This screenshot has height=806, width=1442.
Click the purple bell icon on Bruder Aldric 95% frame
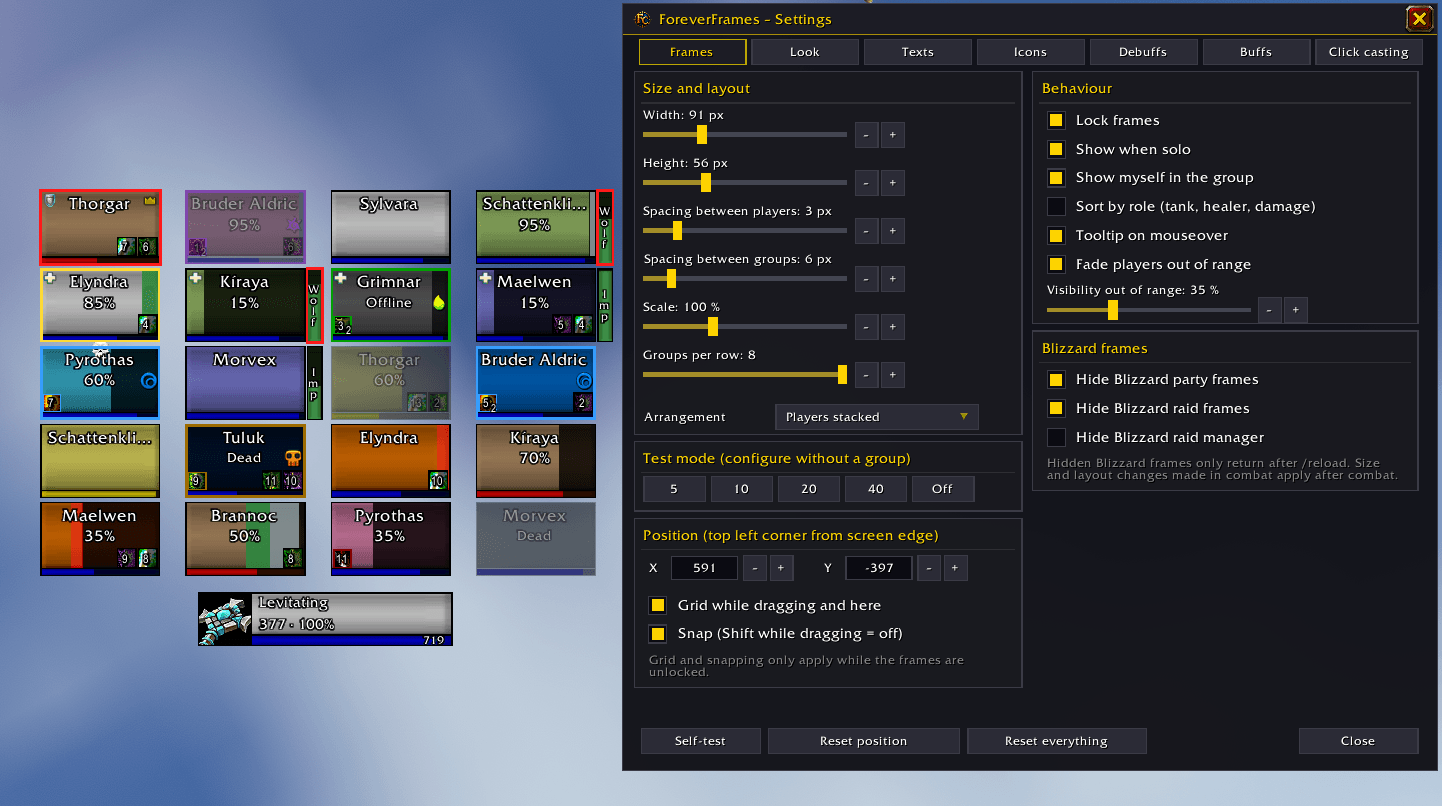pos(293,226)
